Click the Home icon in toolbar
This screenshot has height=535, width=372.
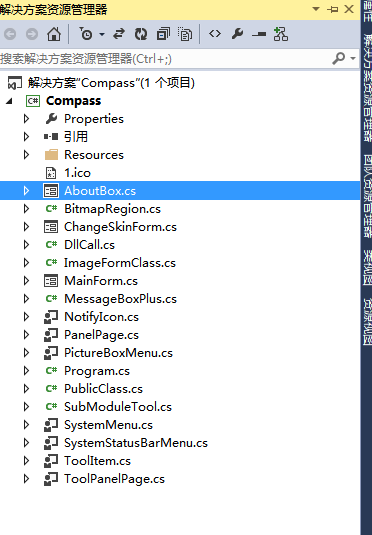(x=54, y=34)
